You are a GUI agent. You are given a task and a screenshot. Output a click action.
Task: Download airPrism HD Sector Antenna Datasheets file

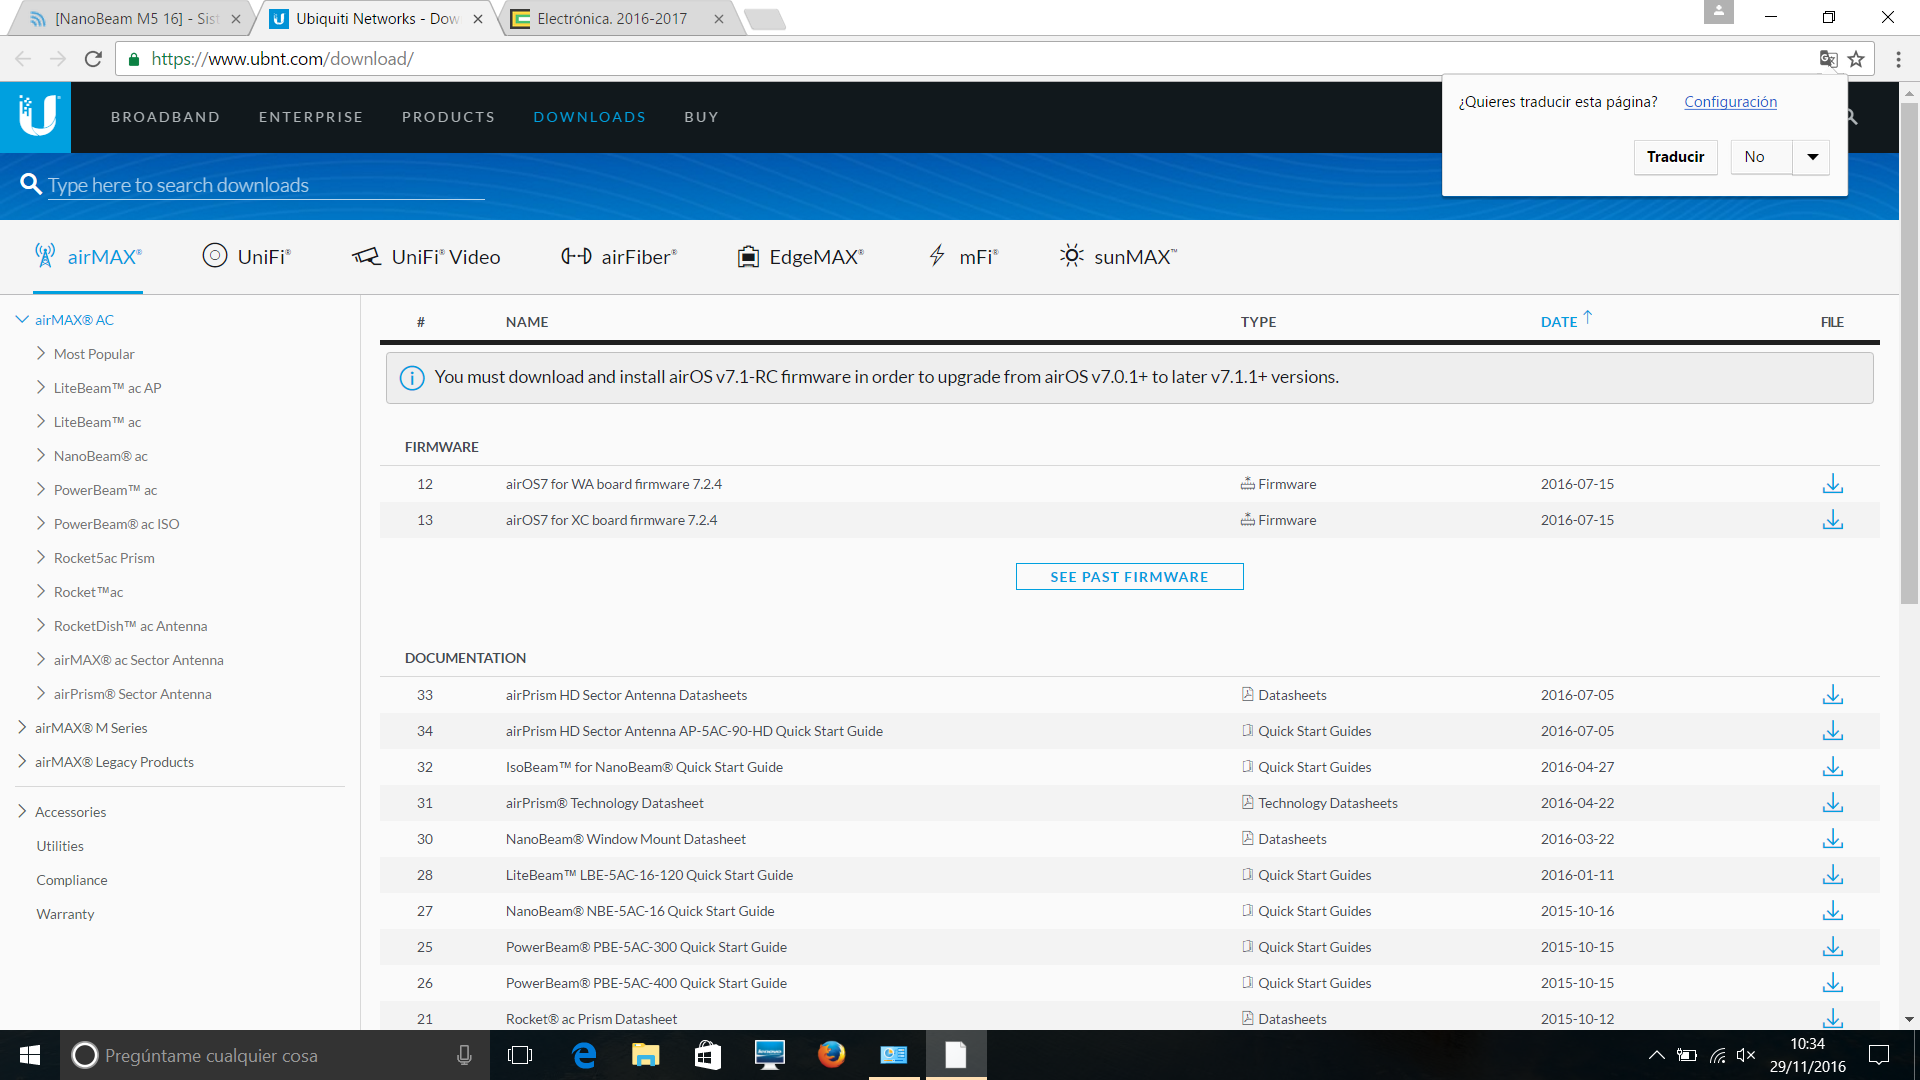[x=1832, y=695]
